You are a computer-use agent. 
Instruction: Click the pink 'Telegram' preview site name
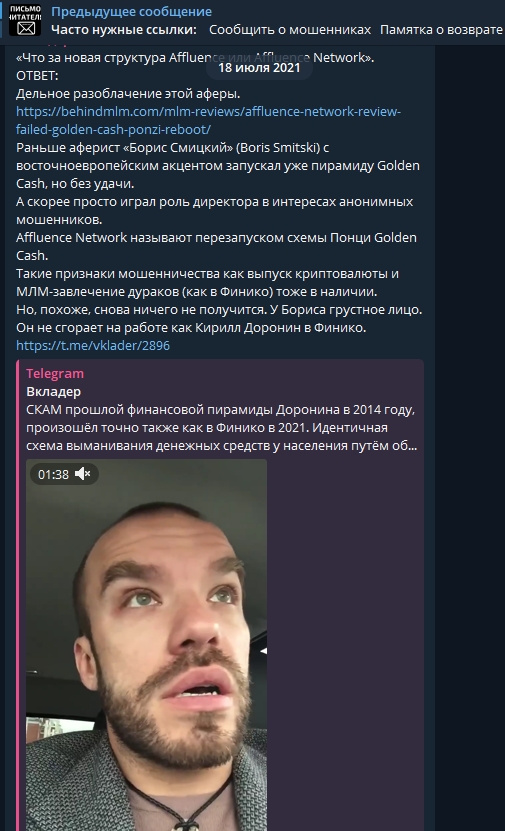coord(55,374)
